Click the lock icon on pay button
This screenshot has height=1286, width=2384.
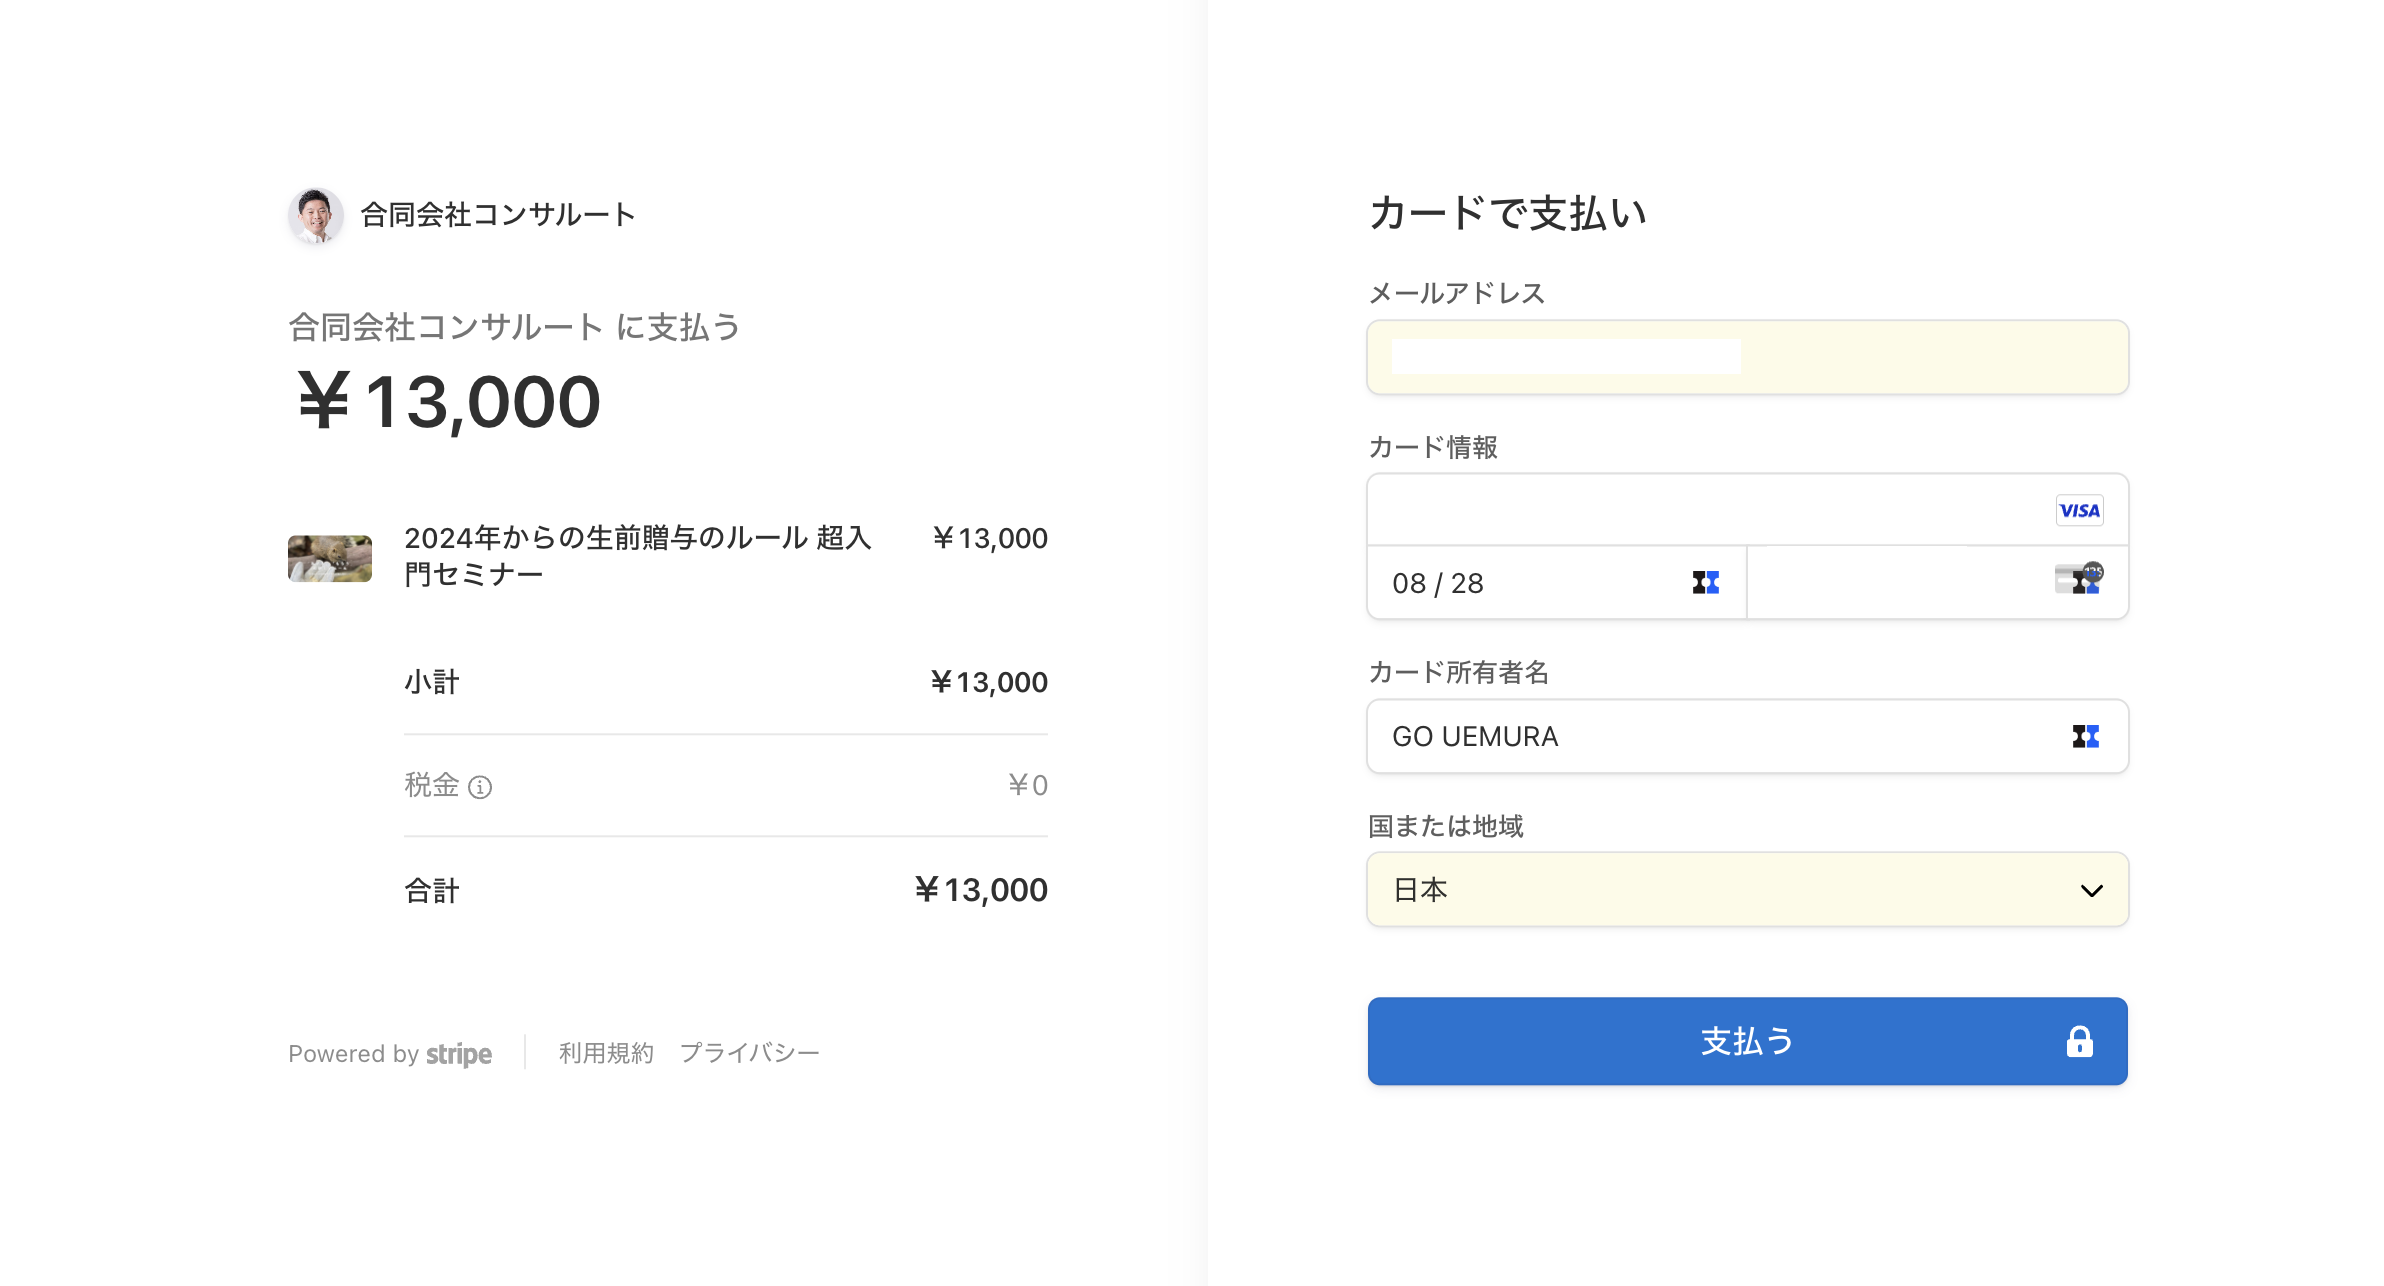pyautogui.click(x=2079, y=1041)
